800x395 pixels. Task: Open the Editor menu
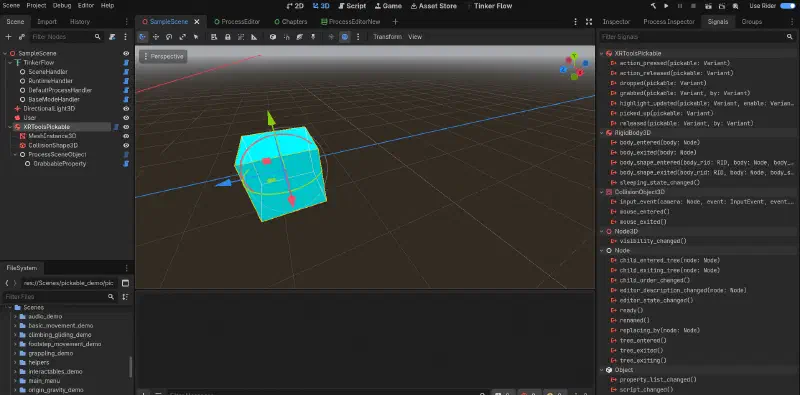86,6
